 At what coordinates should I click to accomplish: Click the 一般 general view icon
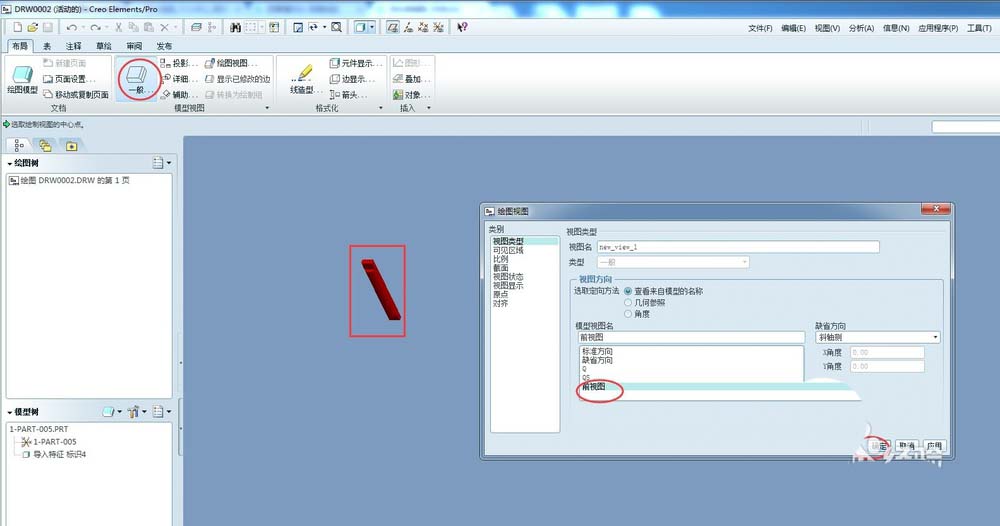[x=137, y=80]
